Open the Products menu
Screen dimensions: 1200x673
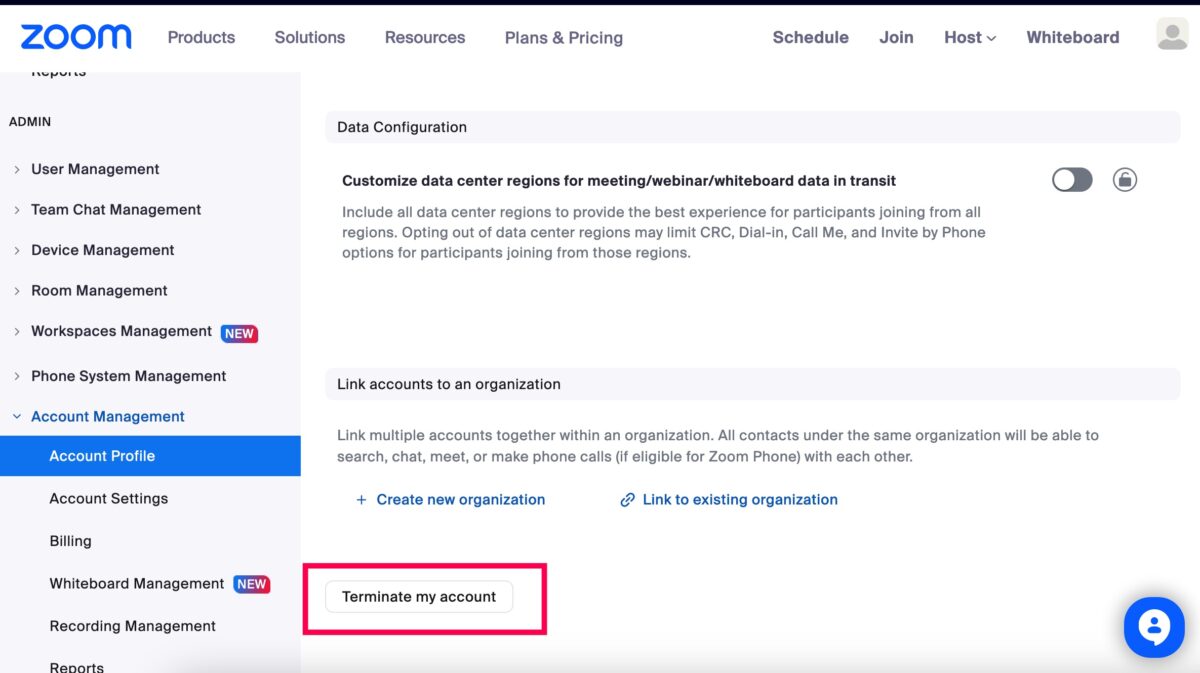click(x=201, y=37)
